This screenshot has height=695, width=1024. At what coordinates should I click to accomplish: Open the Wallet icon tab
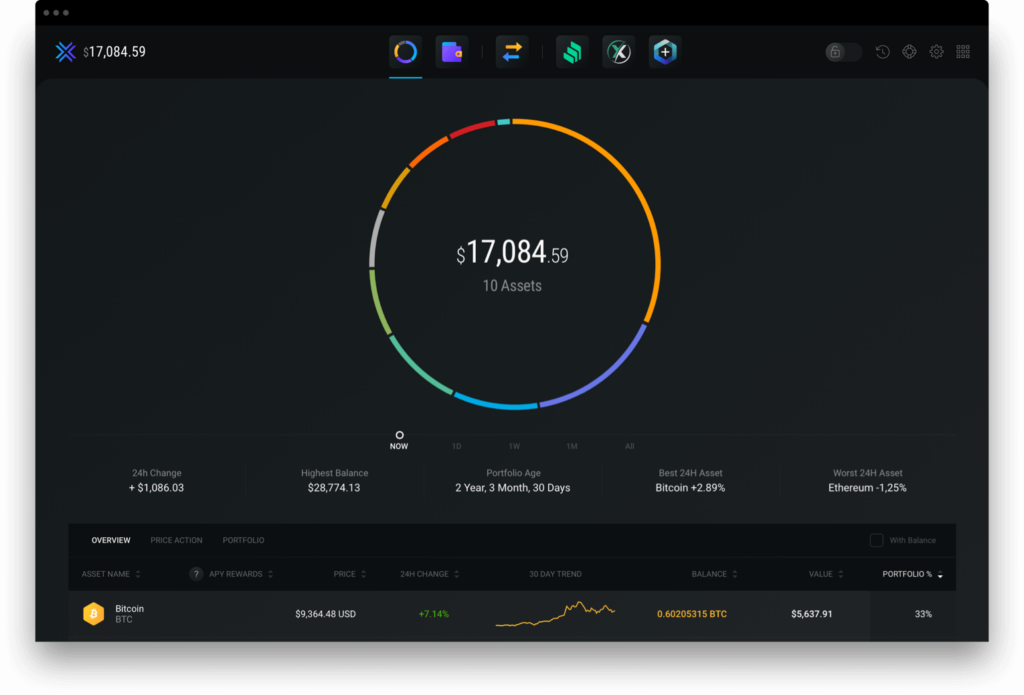click(452, 52)
